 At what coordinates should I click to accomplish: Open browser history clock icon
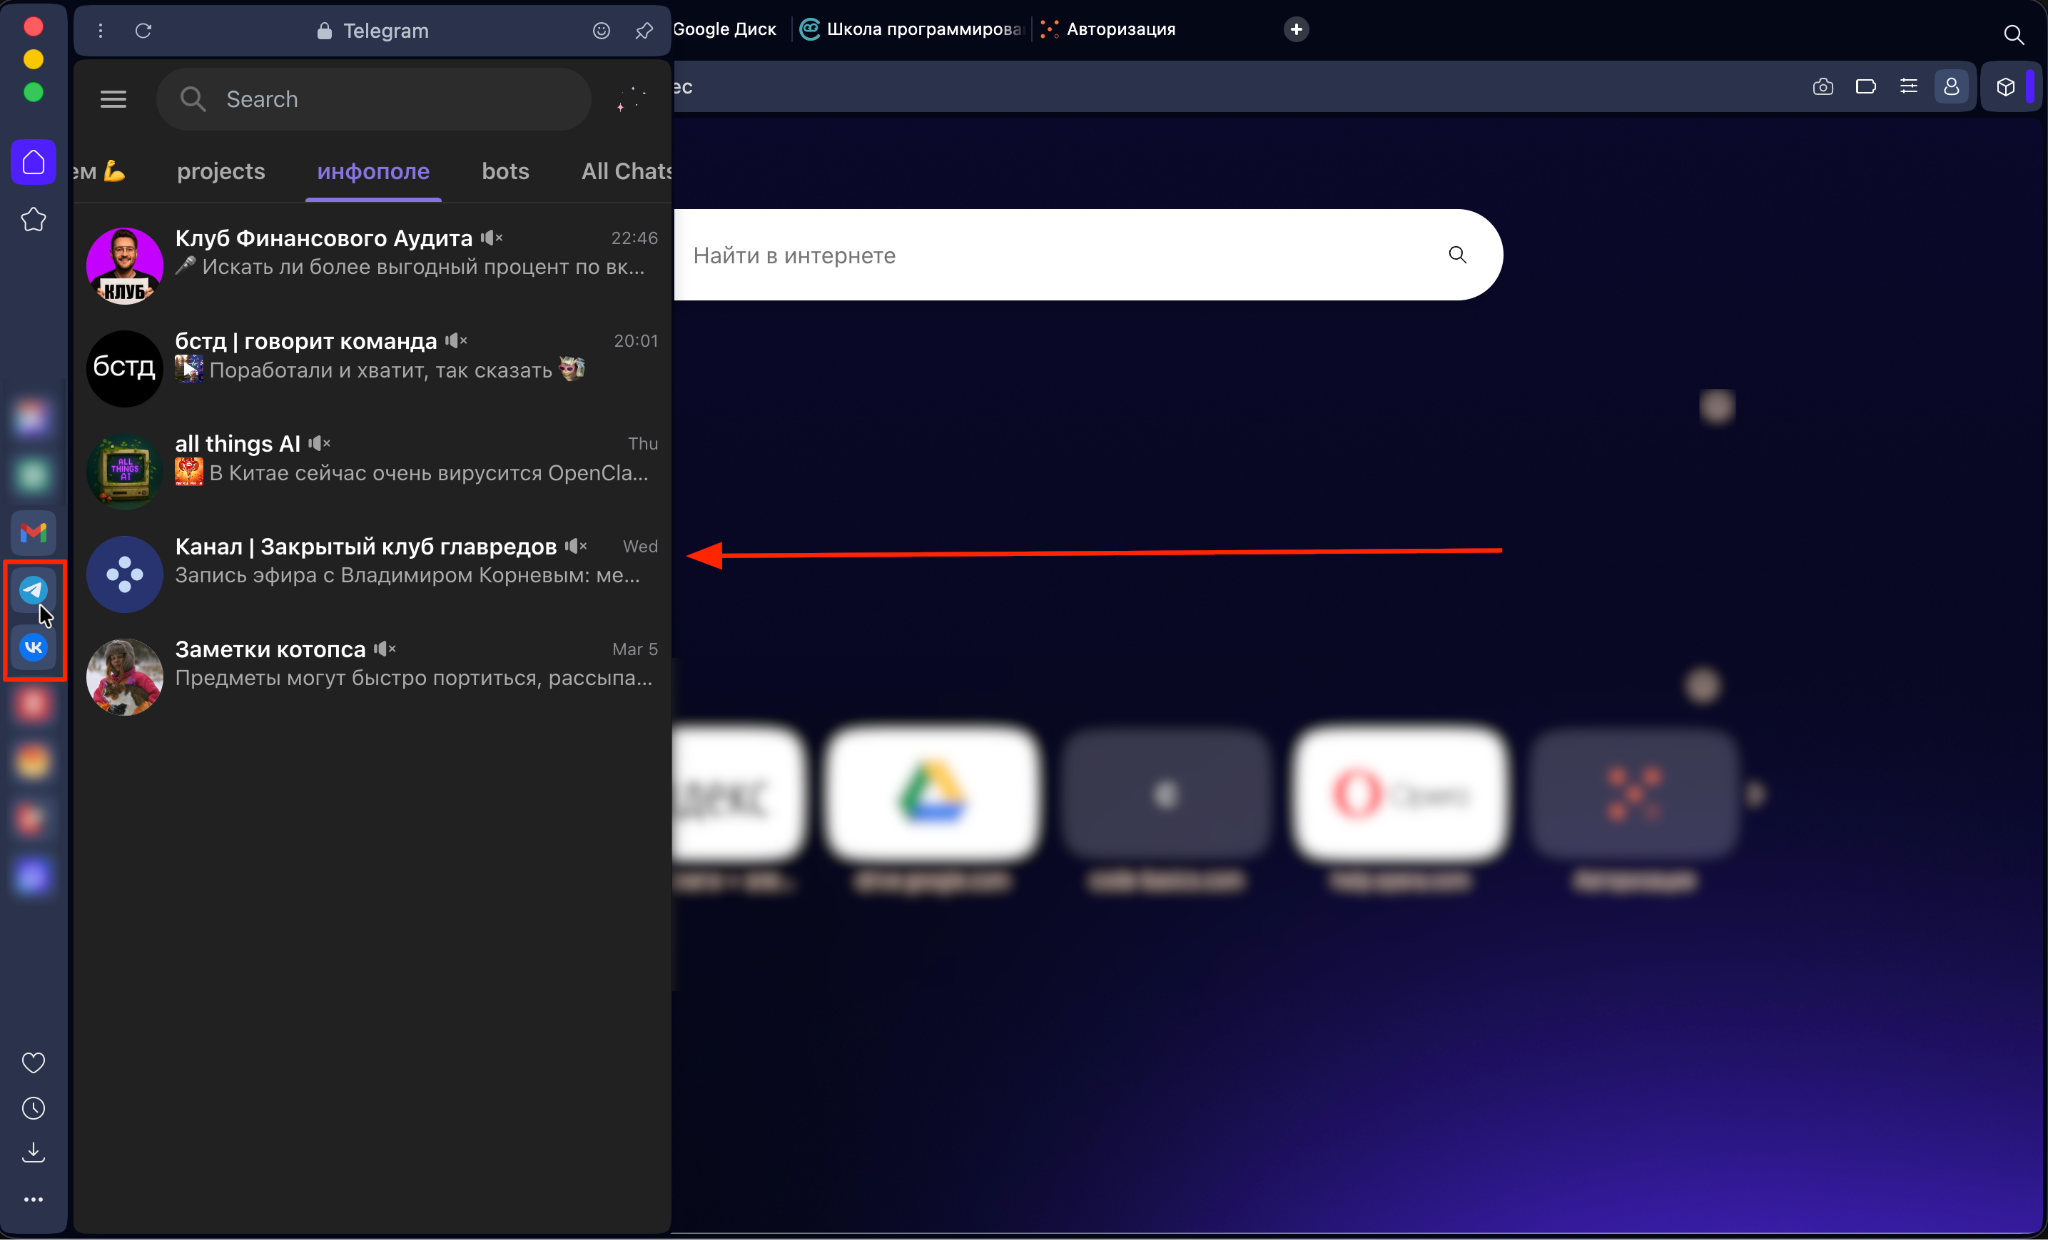(x=33, y=1108)
